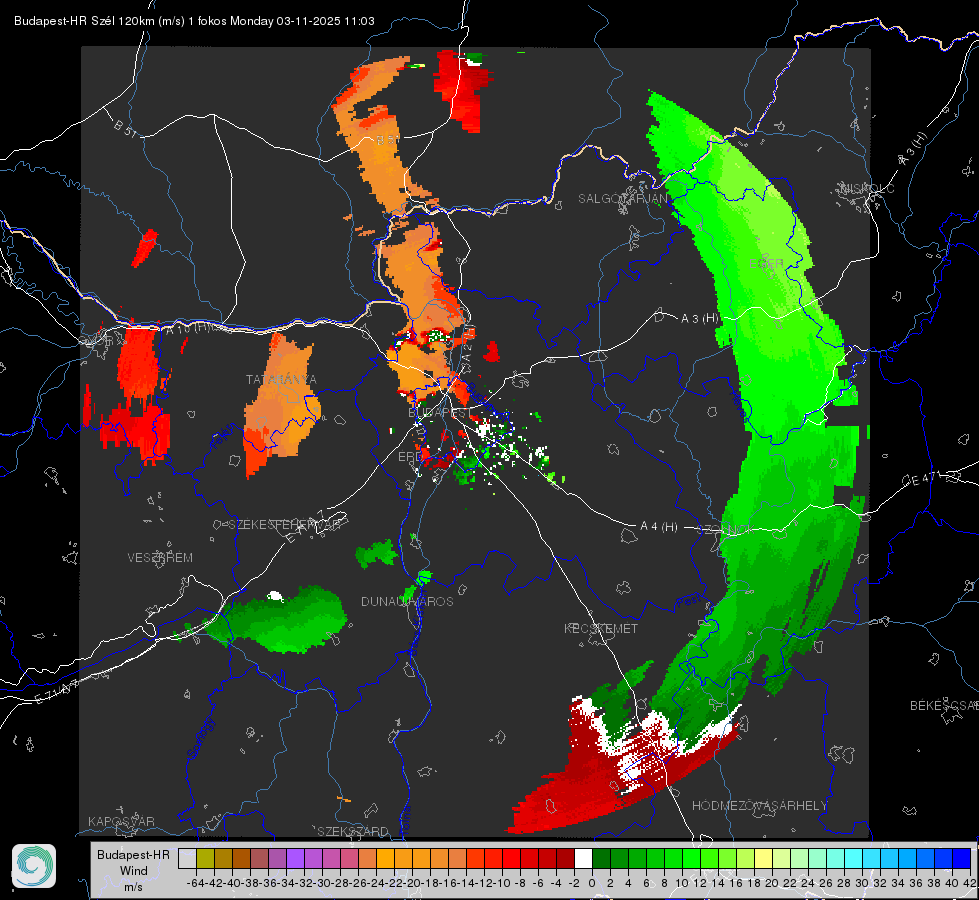Click the SZEKSZARD city label

[353, 831]
